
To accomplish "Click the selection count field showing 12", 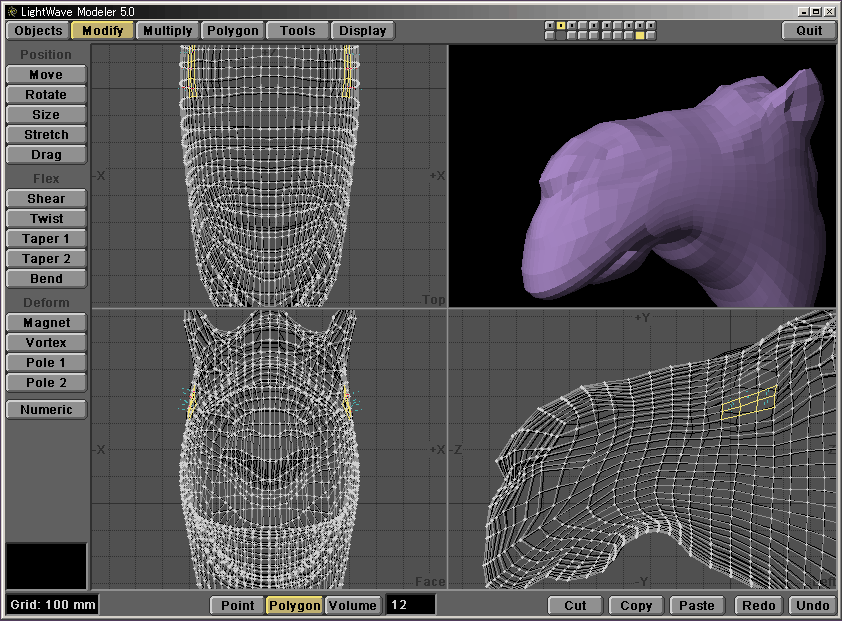I will (x=410, y=605).
